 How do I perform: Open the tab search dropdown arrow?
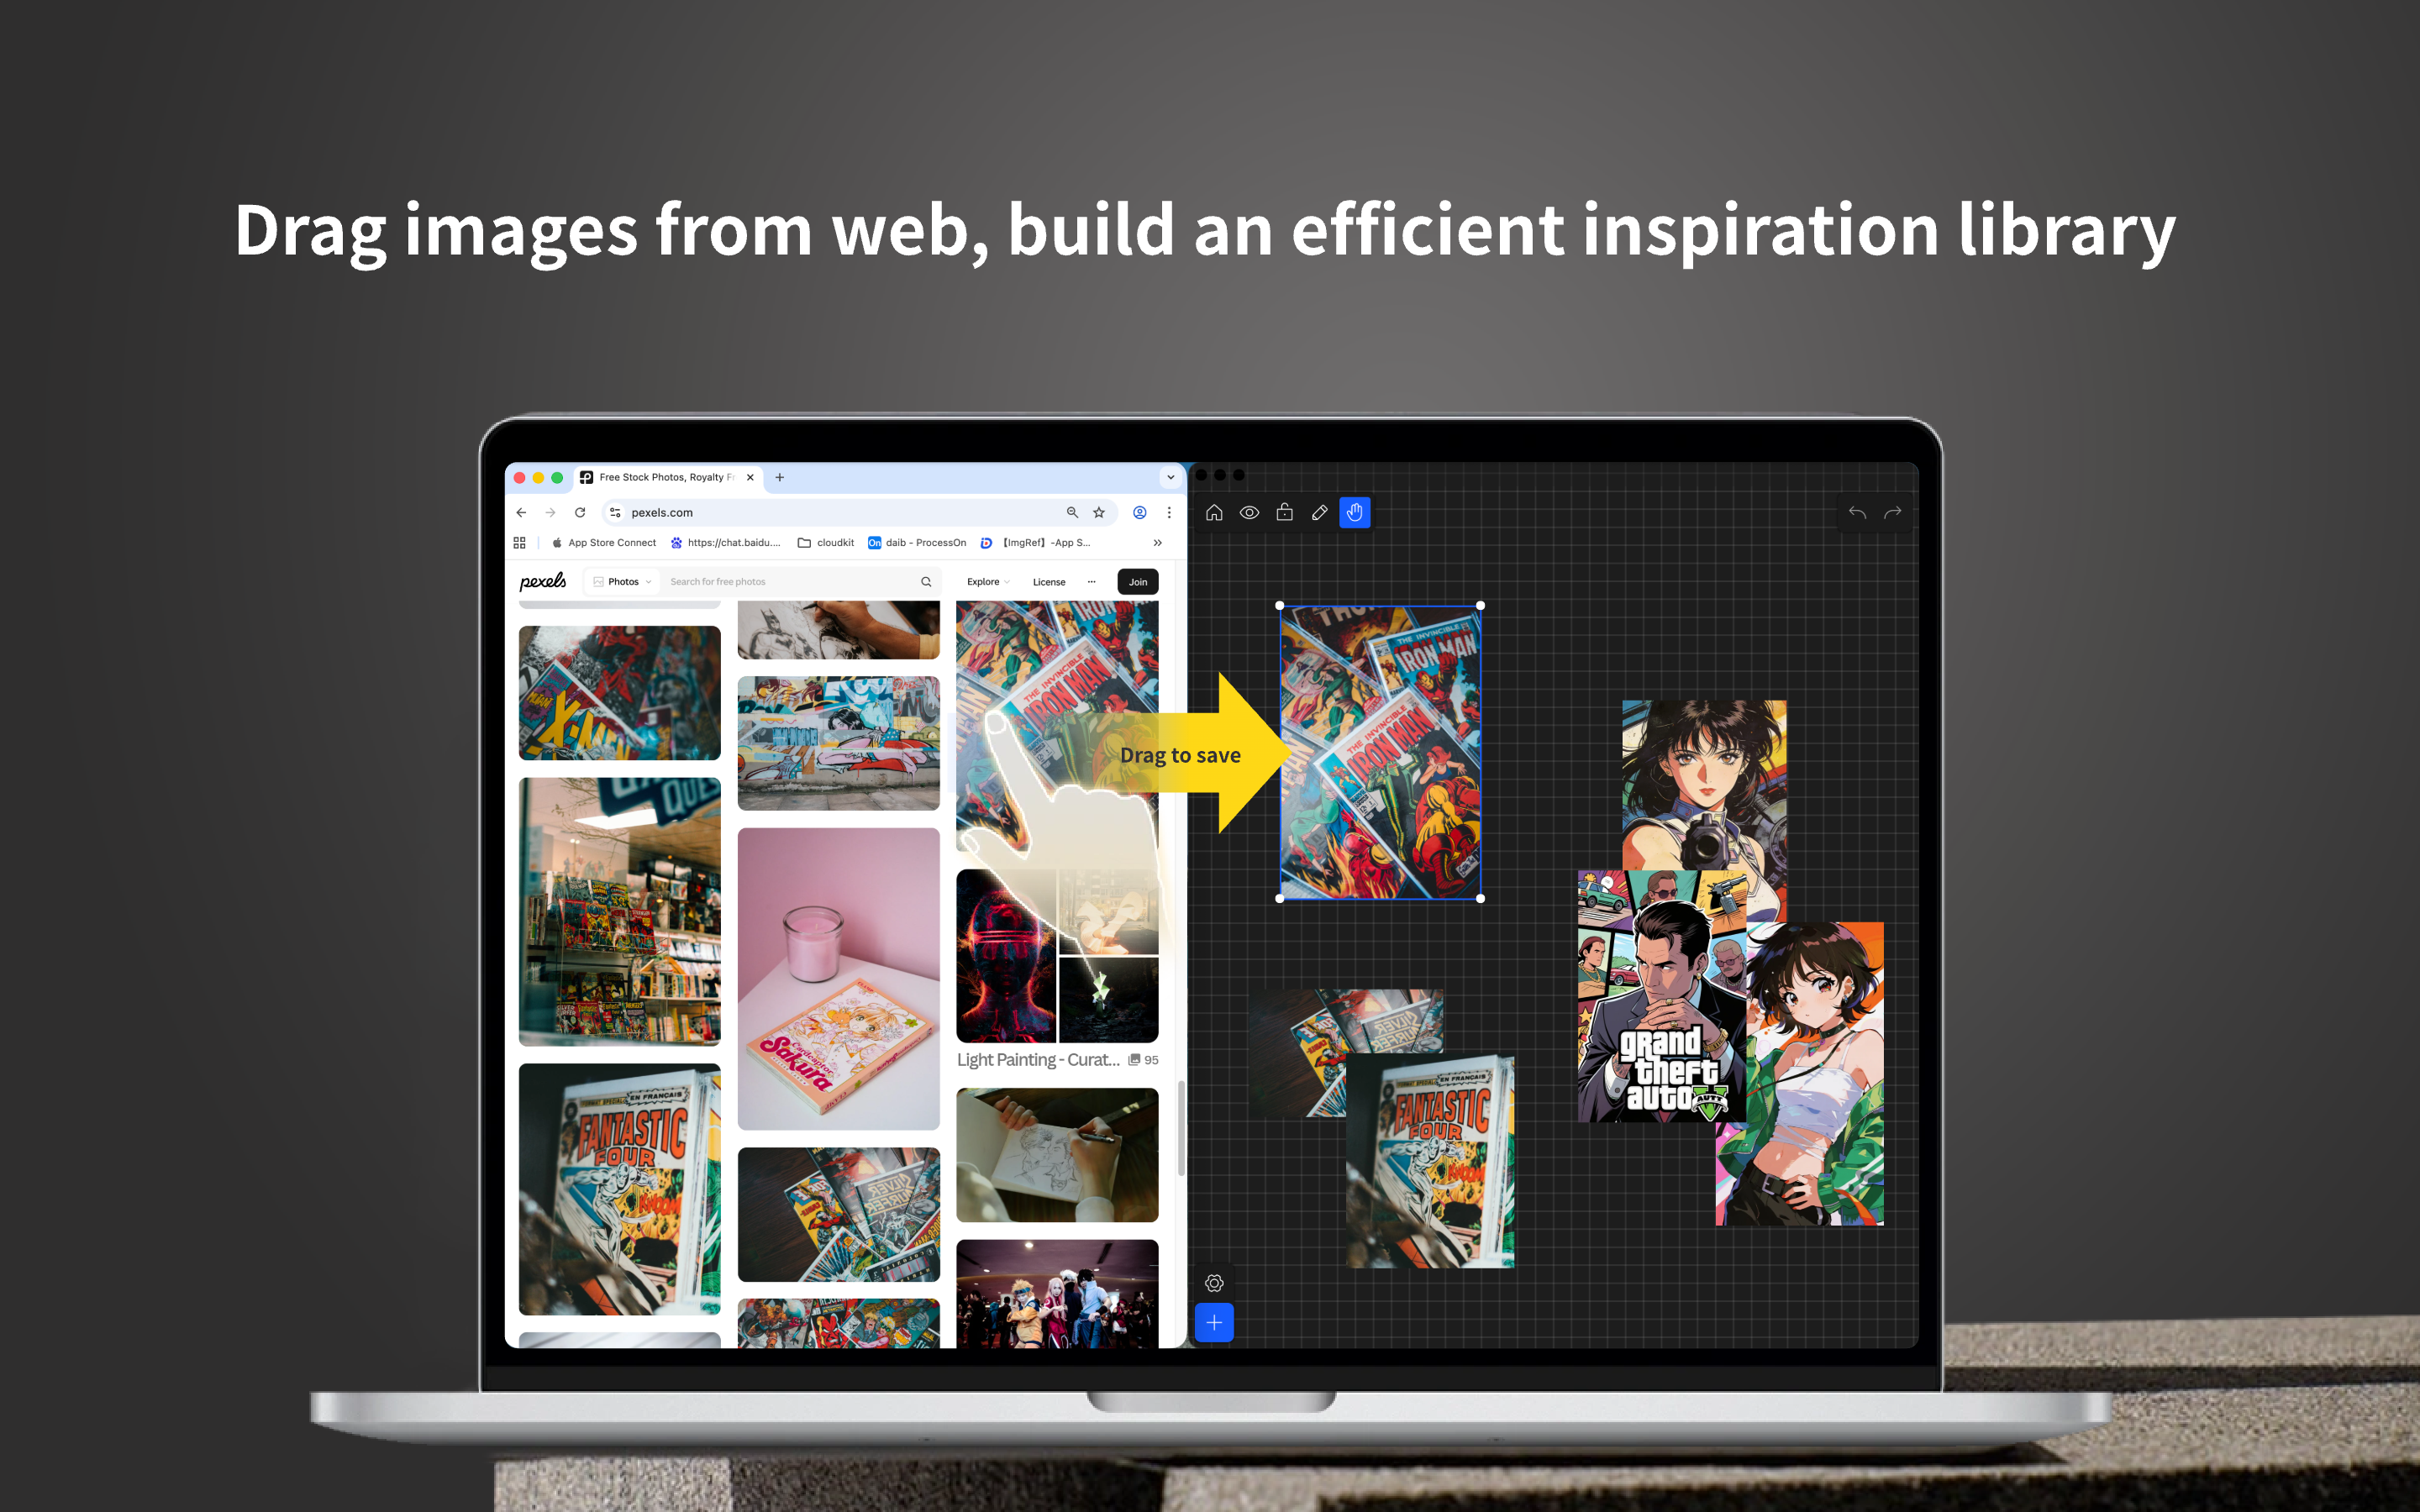(1170, 477)
